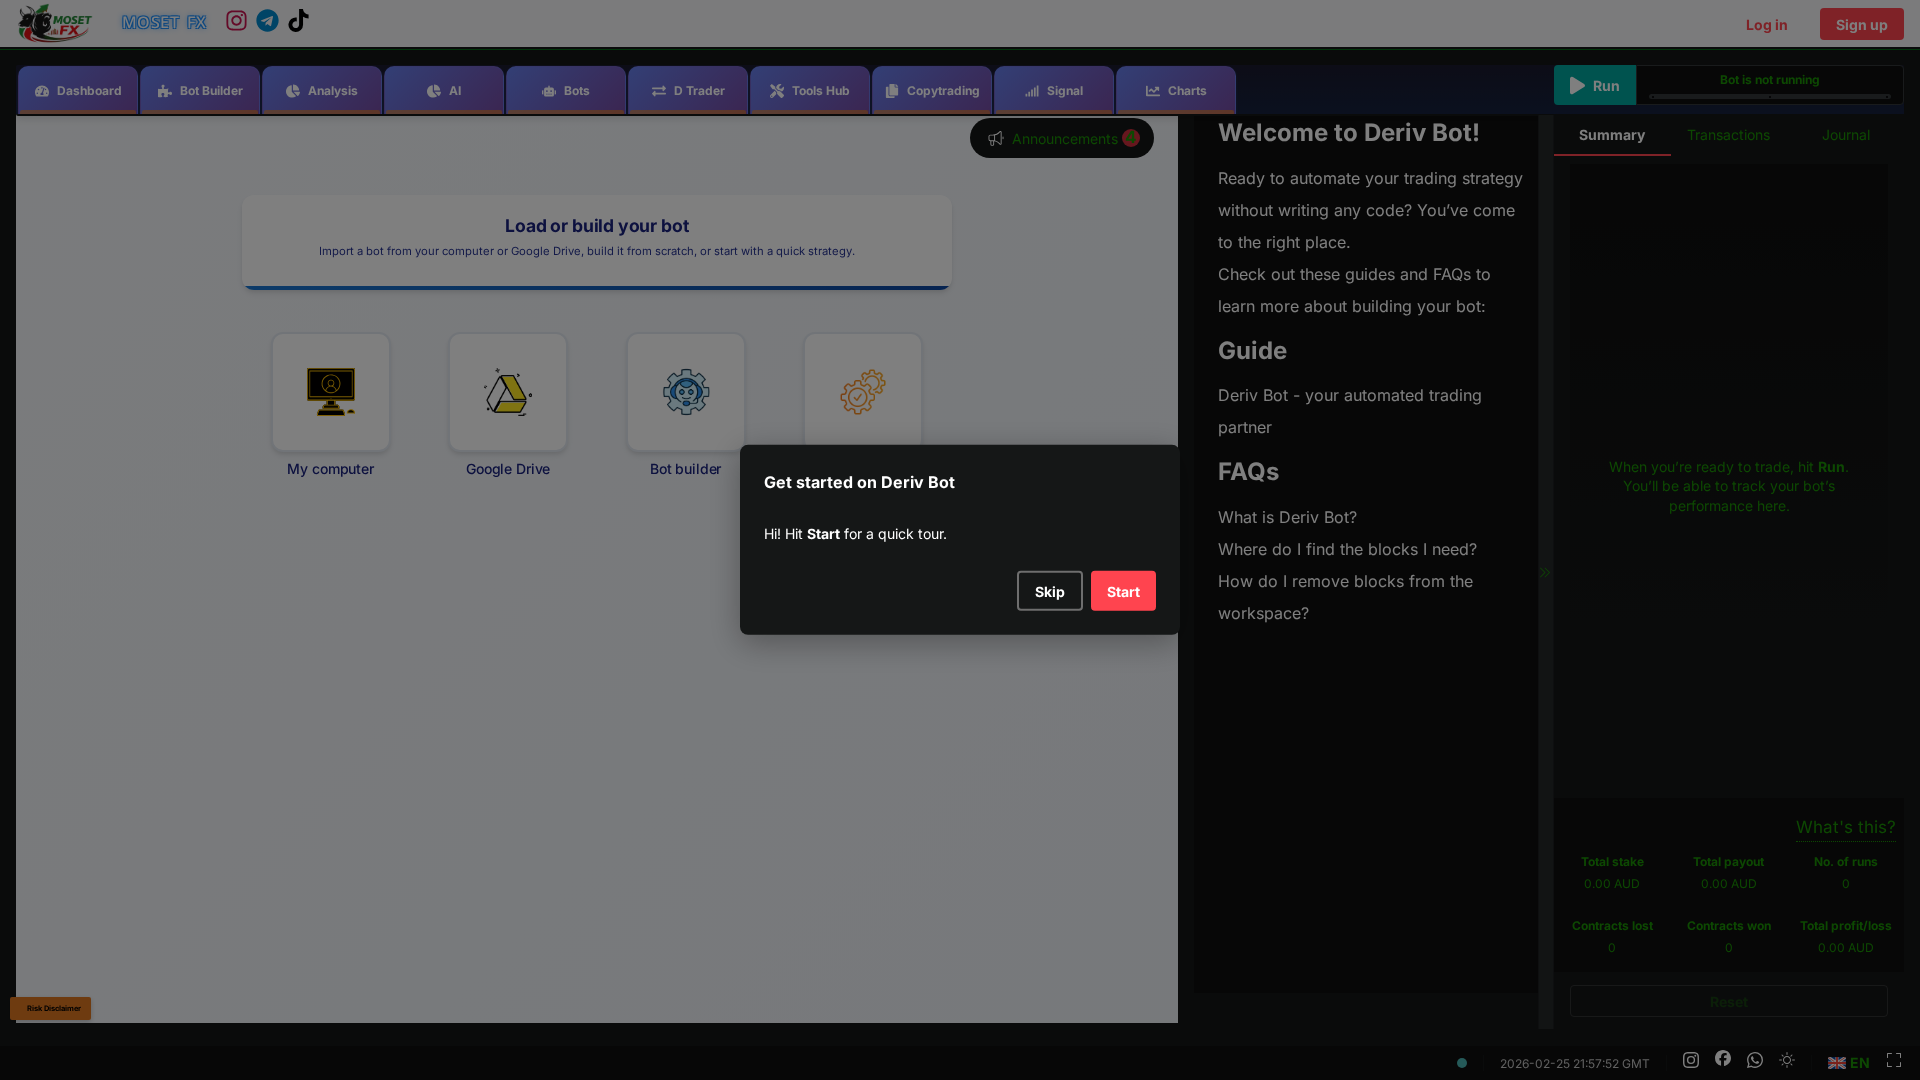Open the Bot Builder tab icon
Screen dimensions: 1920x1080
[163, 90]
